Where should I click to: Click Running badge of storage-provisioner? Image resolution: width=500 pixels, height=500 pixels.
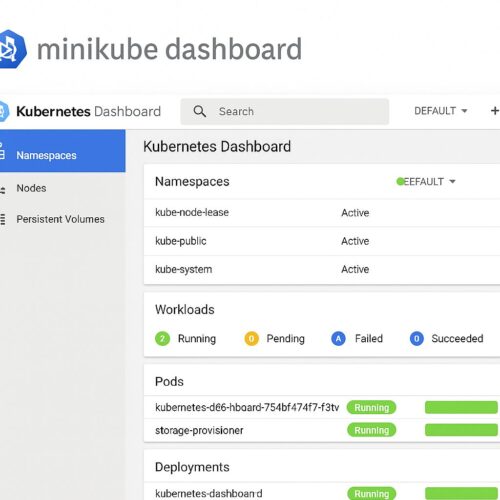(x=372, y=430)
